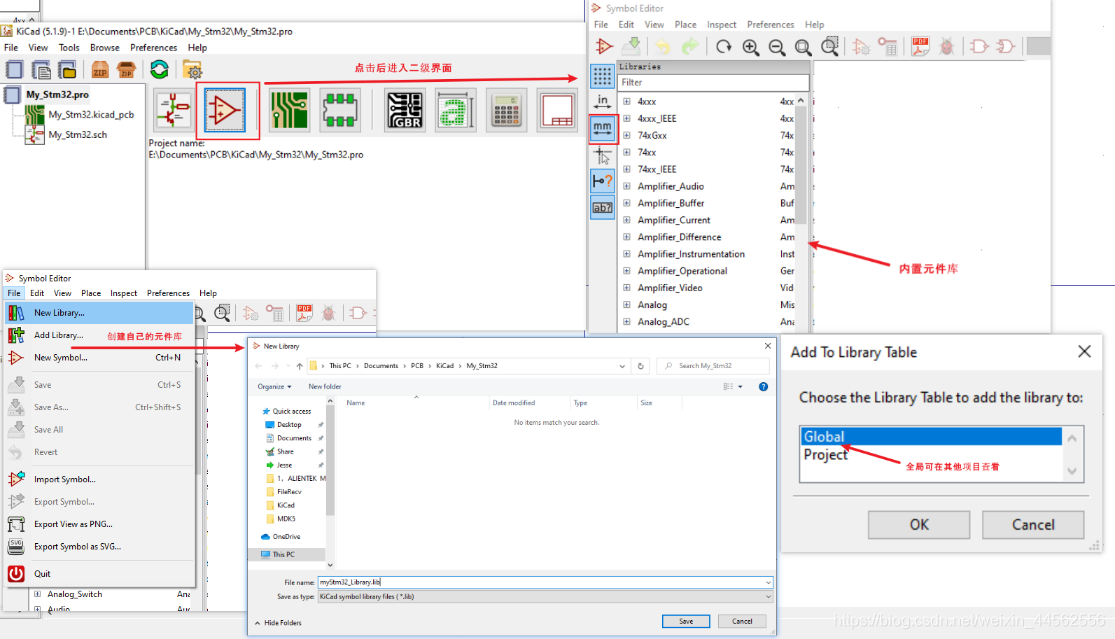Image resolution: width=1115 pixels, height=639 pixels.
Task: Open the path history dropdown in the address bar
Action: [x=622, y=366]
